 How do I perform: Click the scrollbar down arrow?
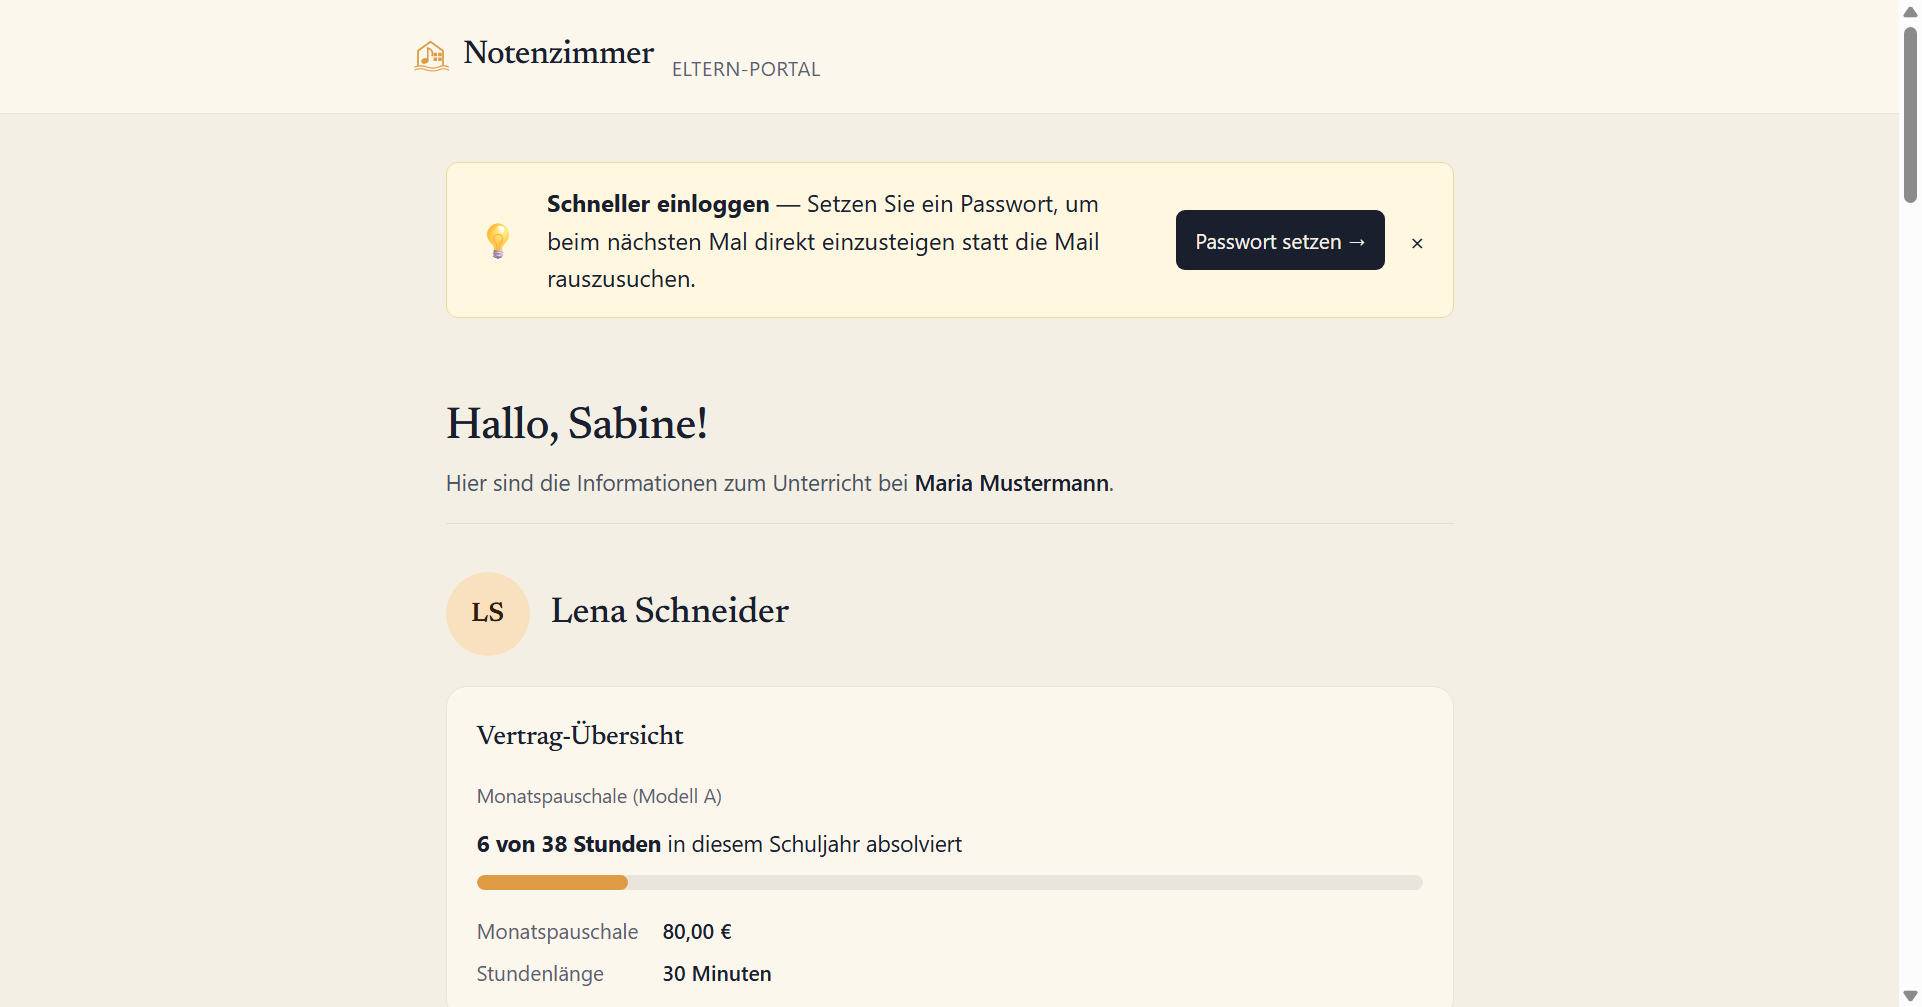tap(1910, 996)
